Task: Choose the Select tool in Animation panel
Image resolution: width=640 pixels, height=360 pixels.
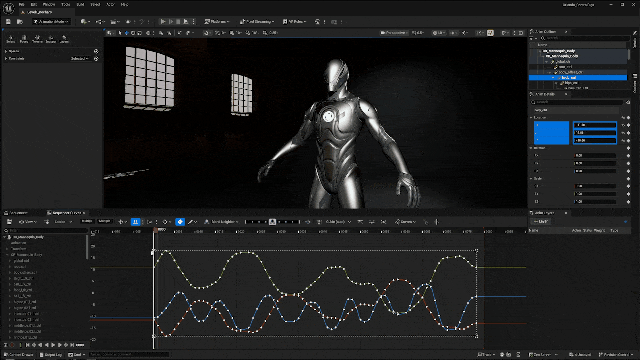Action: (x=11, y=39)
